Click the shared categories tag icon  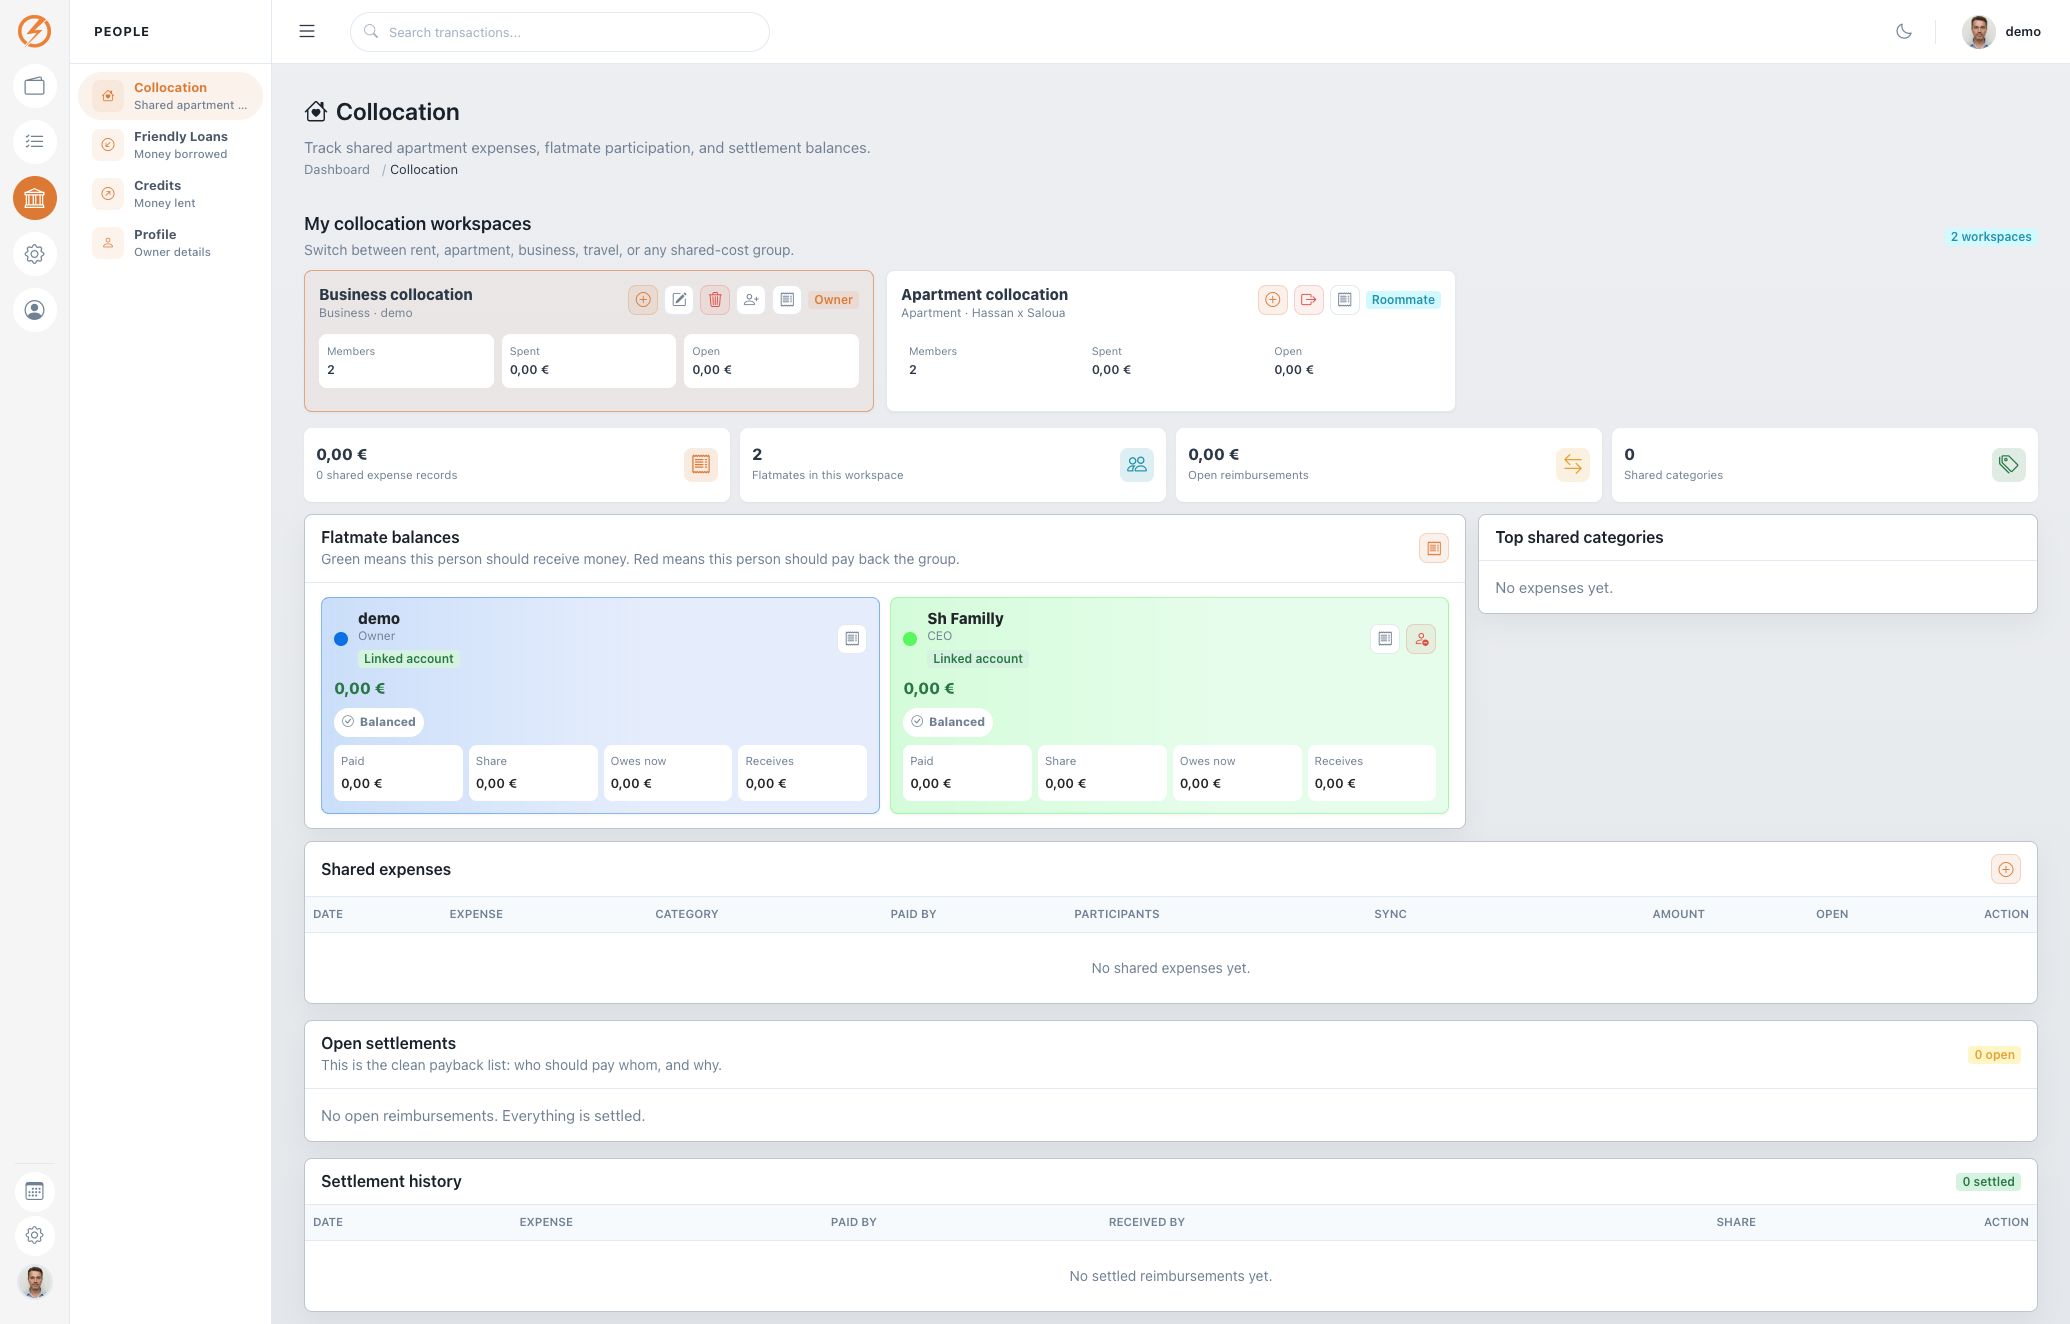point(2009,464)
